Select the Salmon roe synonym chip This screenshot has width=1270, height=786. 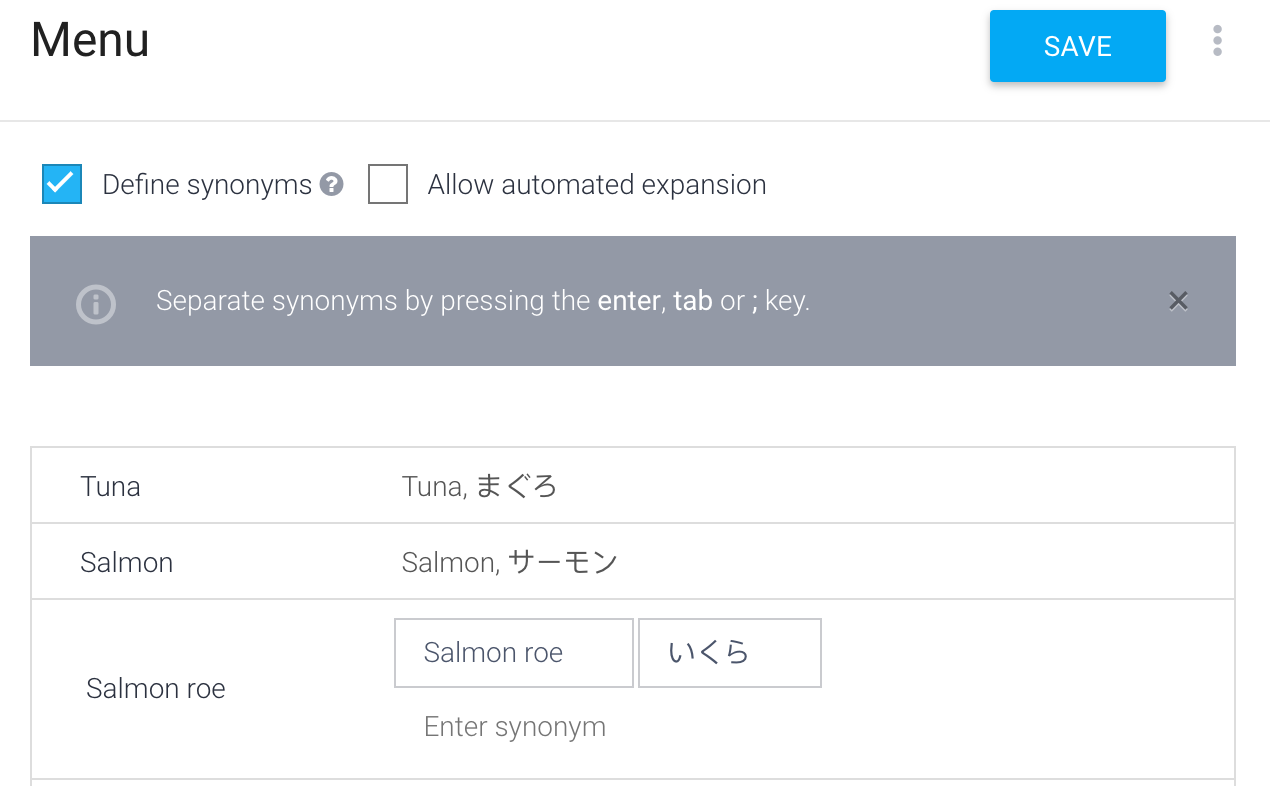[514, 653]
